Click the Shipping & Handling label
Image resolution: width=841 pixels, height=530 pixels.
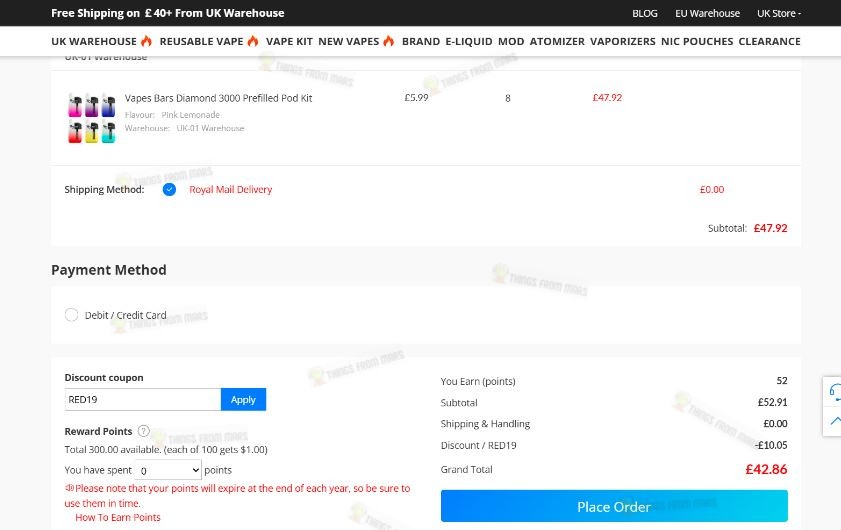(485, 424)
